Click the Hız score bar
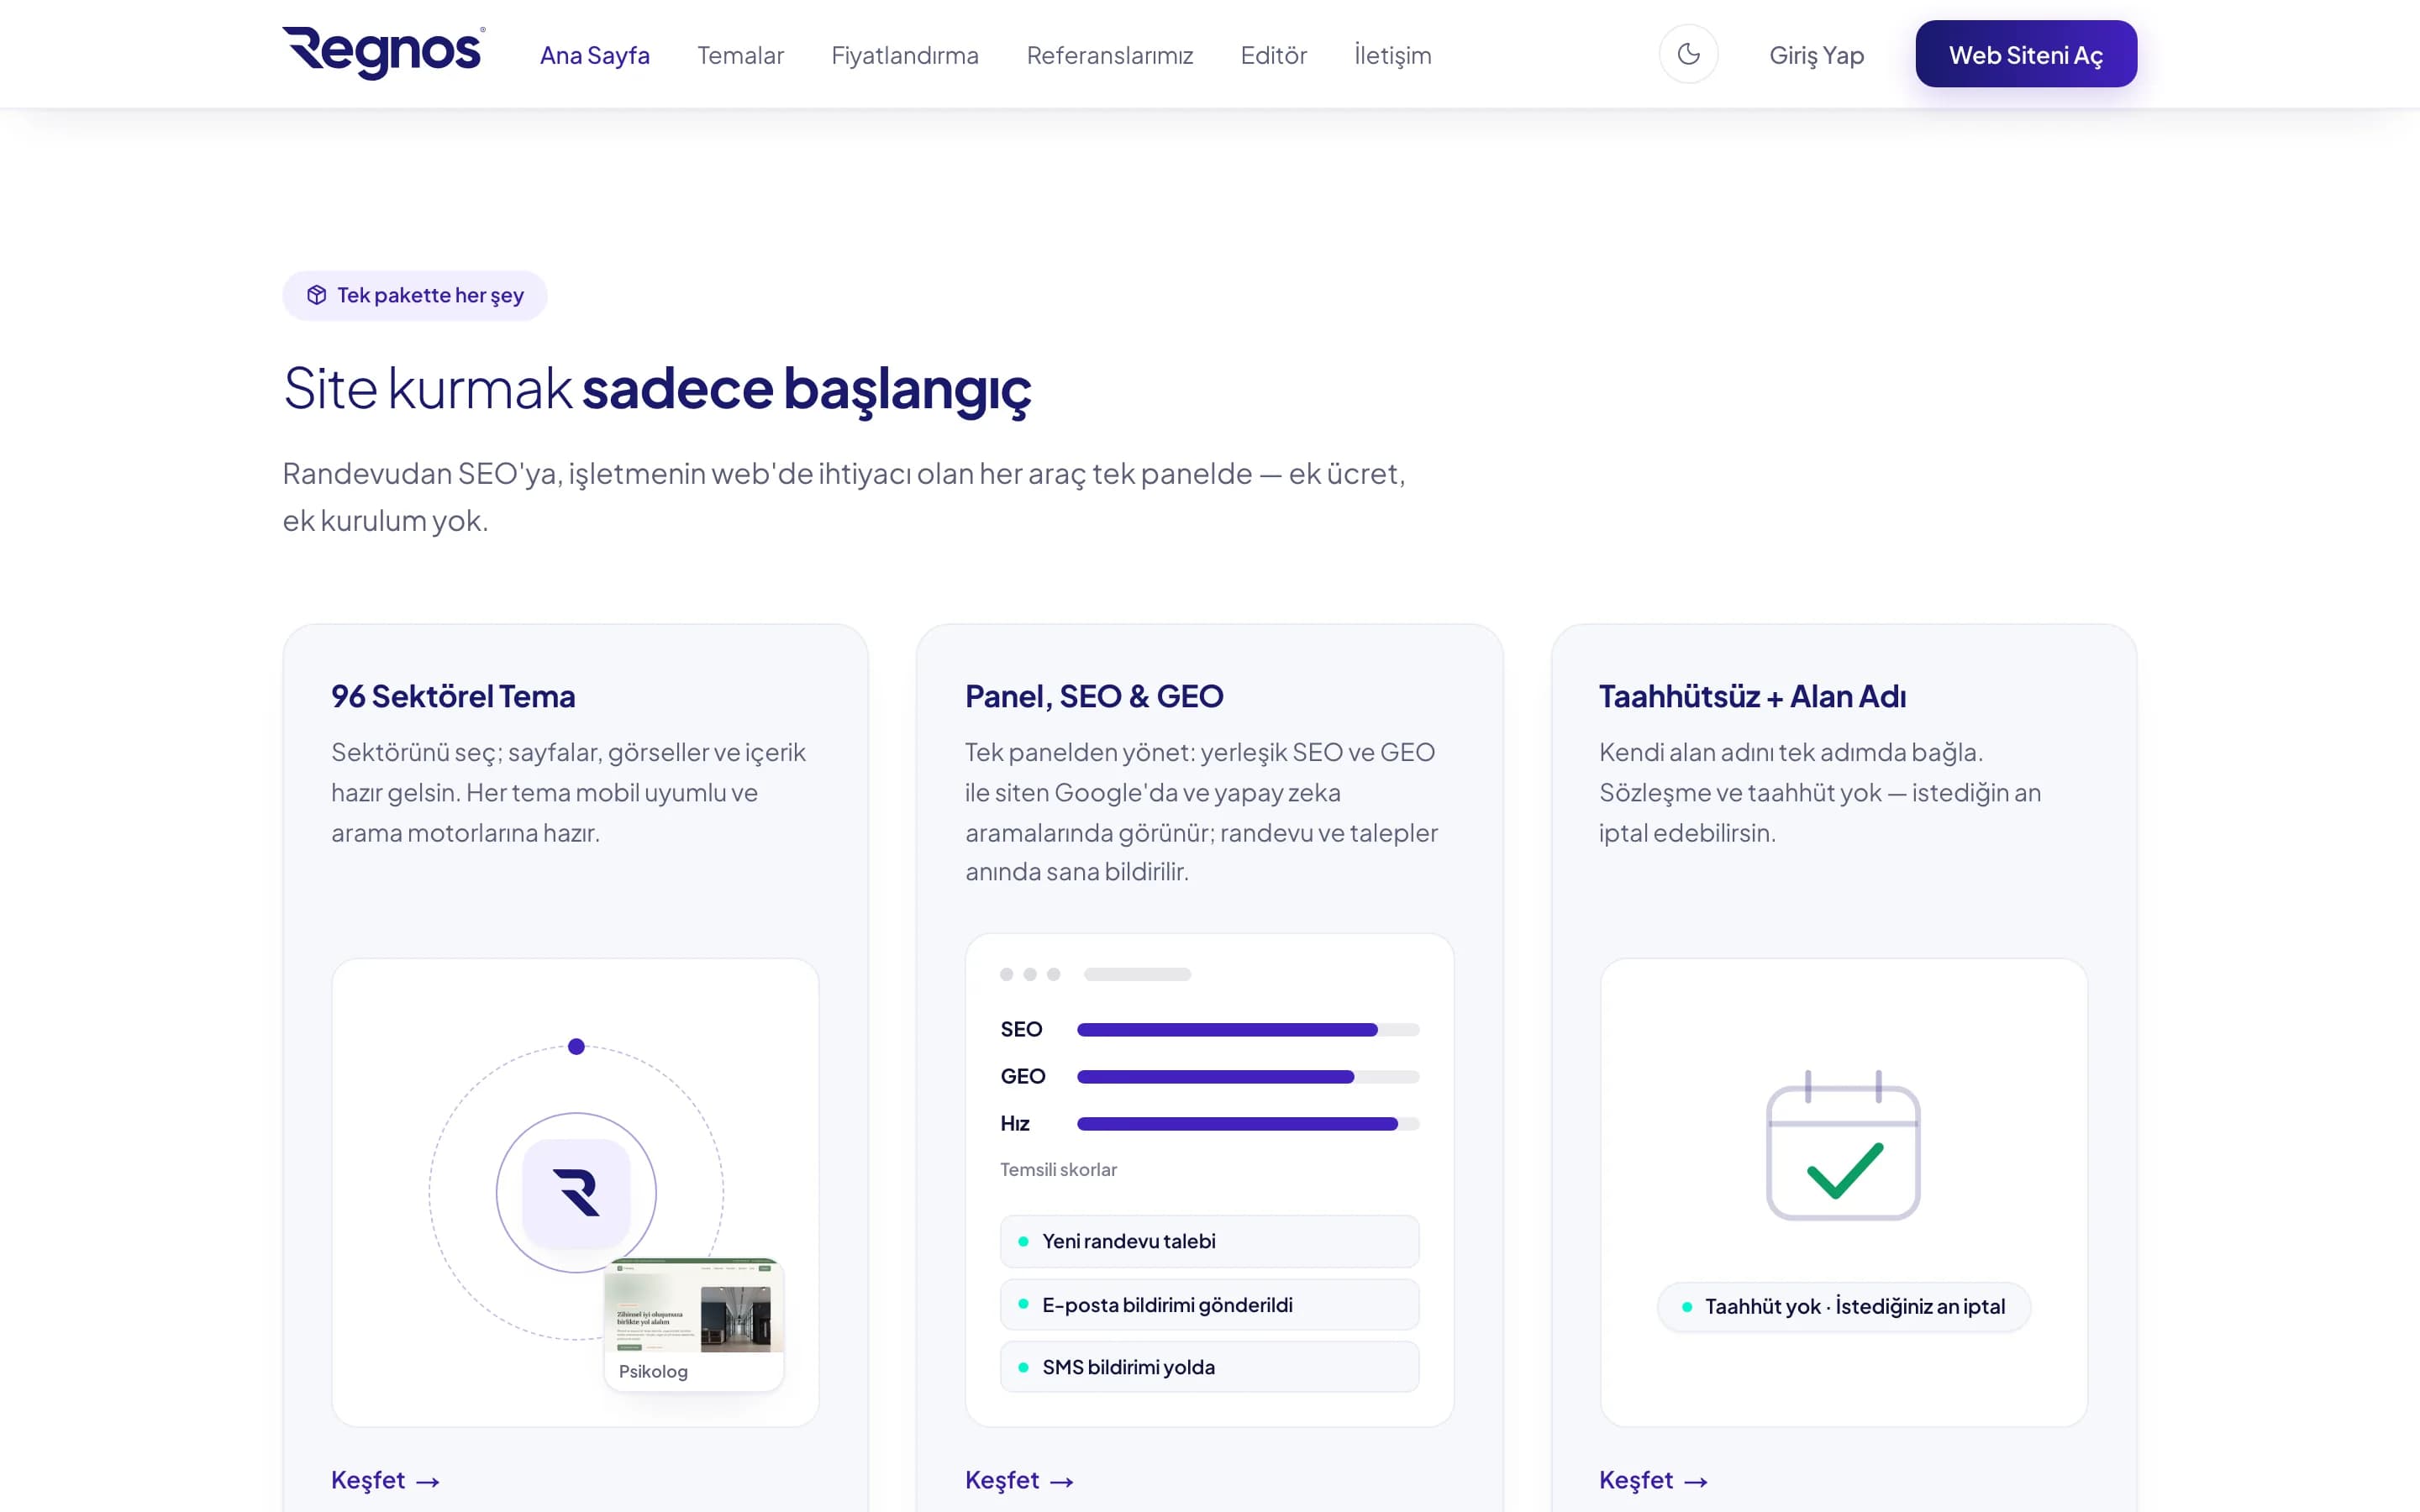Viewport: 2420px width, 1512px height. click(1248, 1124)
